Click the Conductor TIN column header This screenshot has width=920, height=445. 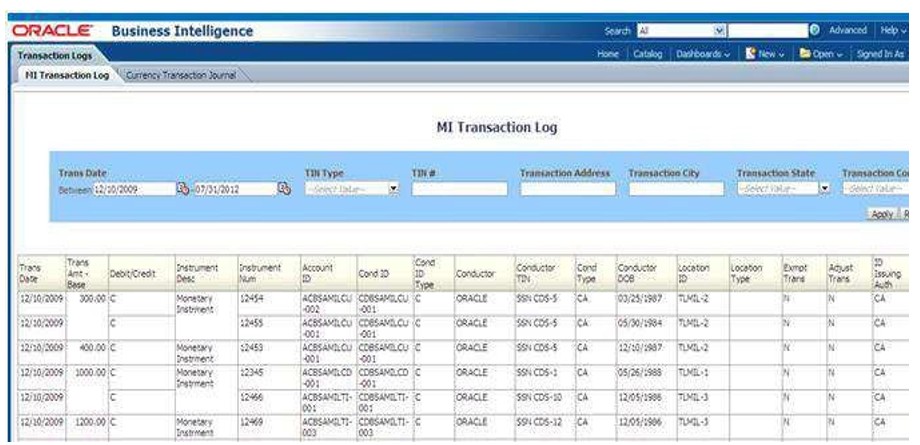(544, 273)
